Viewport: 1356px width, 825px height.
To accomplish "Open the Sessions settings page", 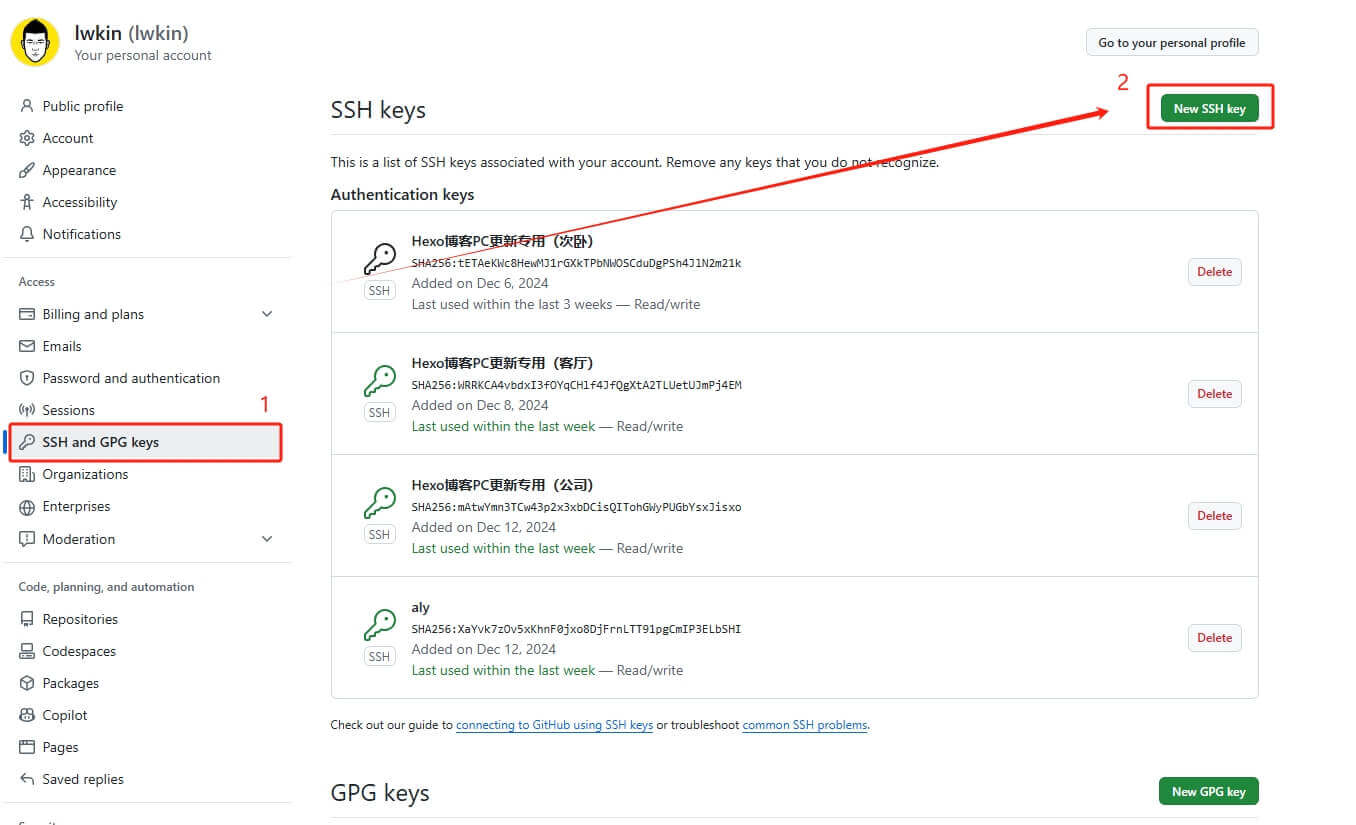I will pyautogui.click(x=68, y=410).
